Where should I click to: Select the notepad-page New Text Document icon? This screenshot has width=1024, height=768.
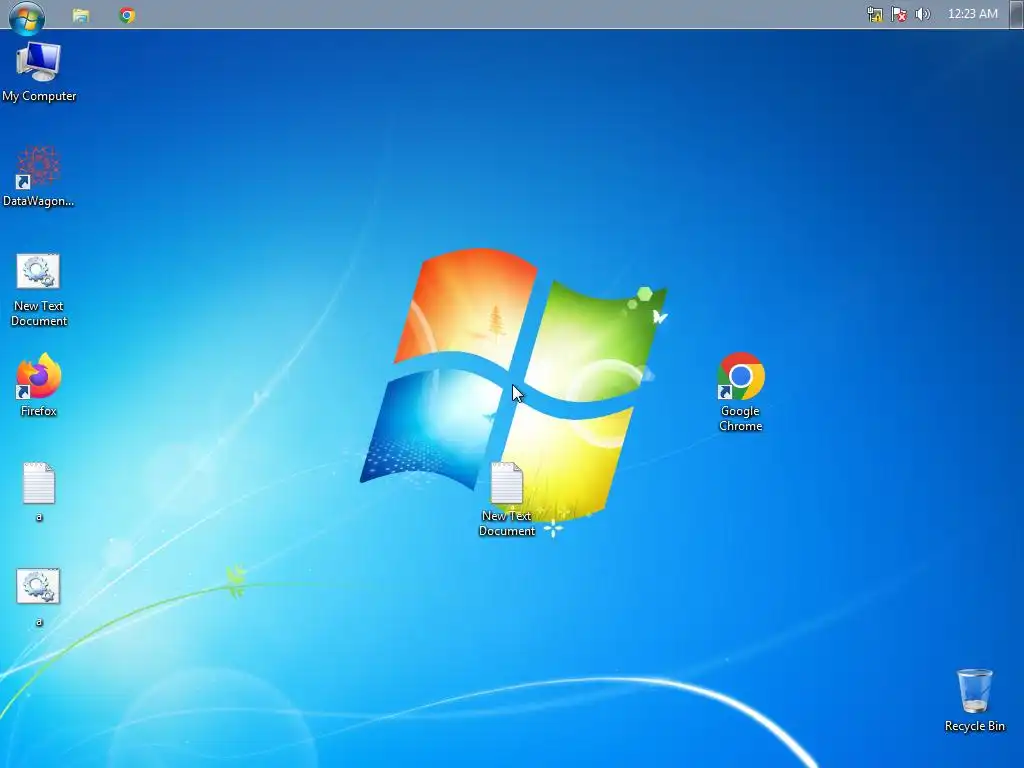507,500
